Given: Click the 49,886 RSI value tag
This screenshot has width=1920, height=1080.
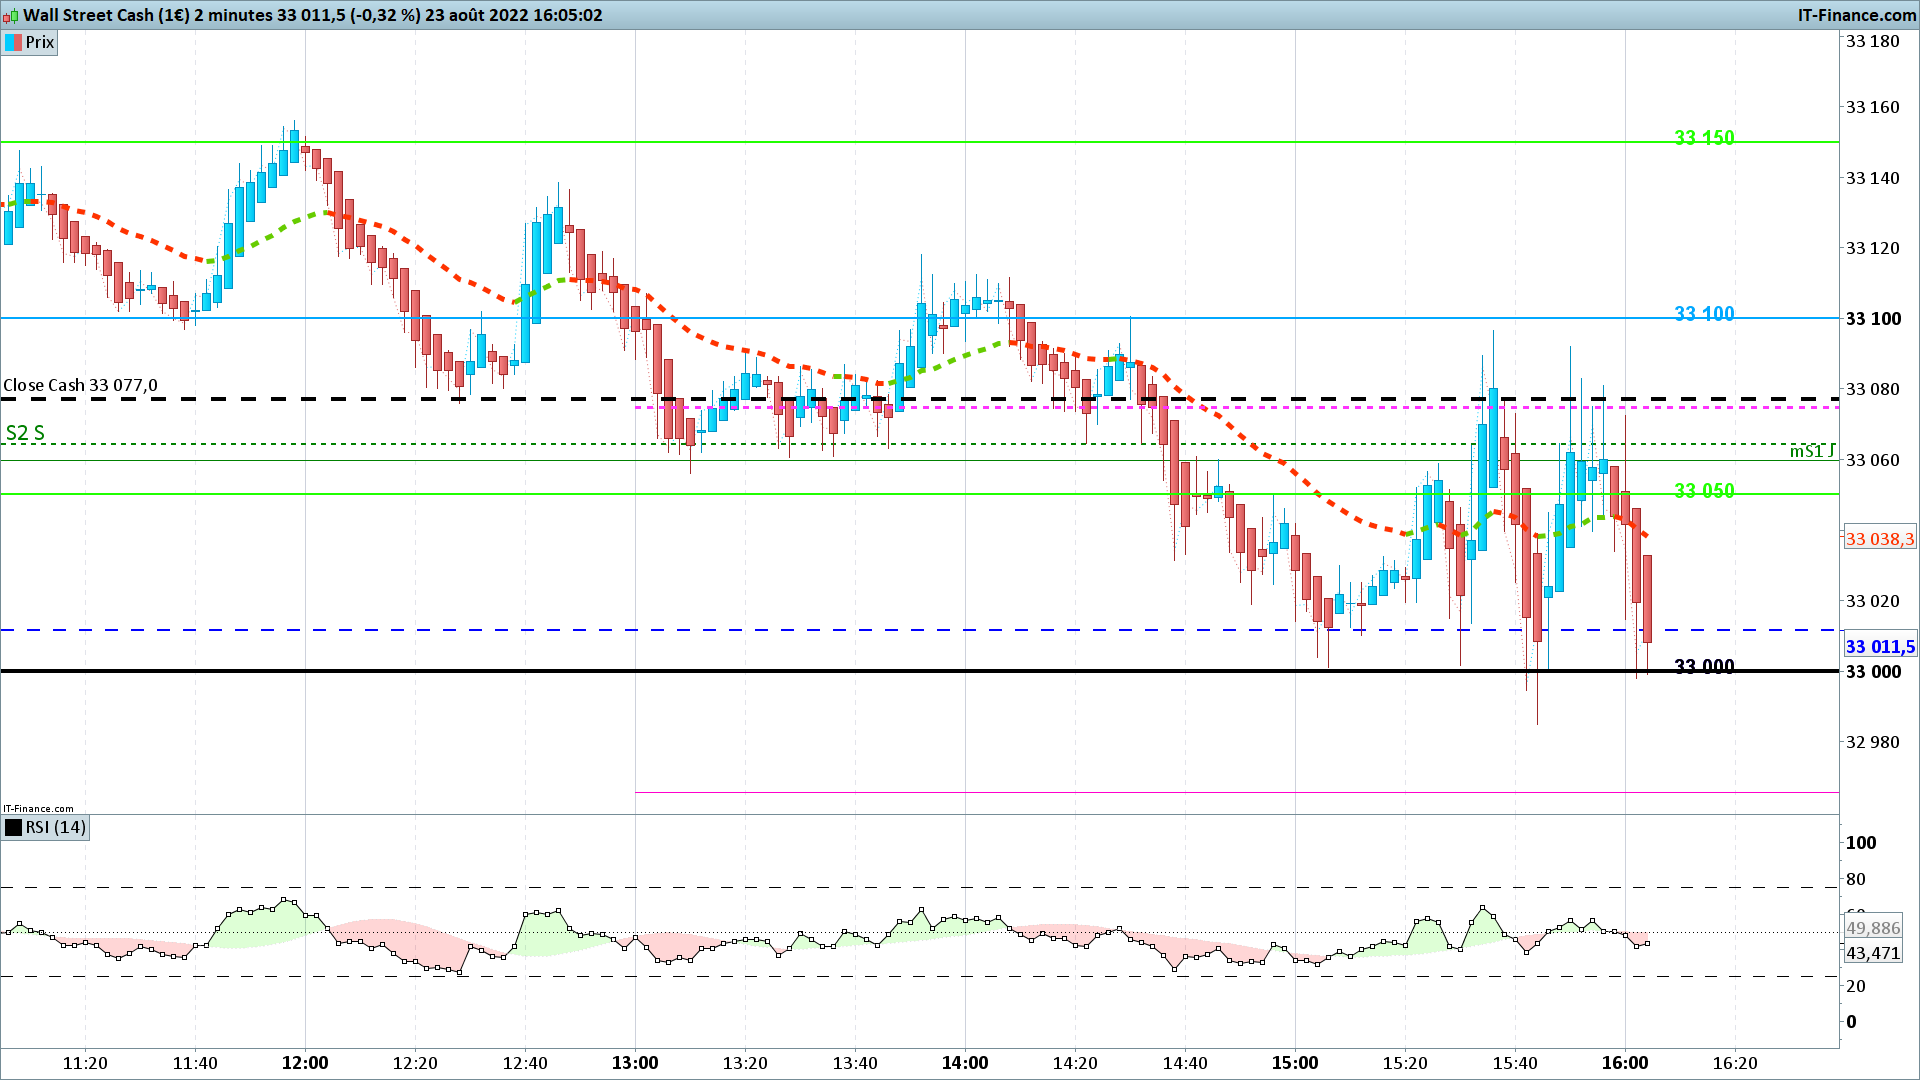Looking at the screenshot, I should (x=1873, y=928).
